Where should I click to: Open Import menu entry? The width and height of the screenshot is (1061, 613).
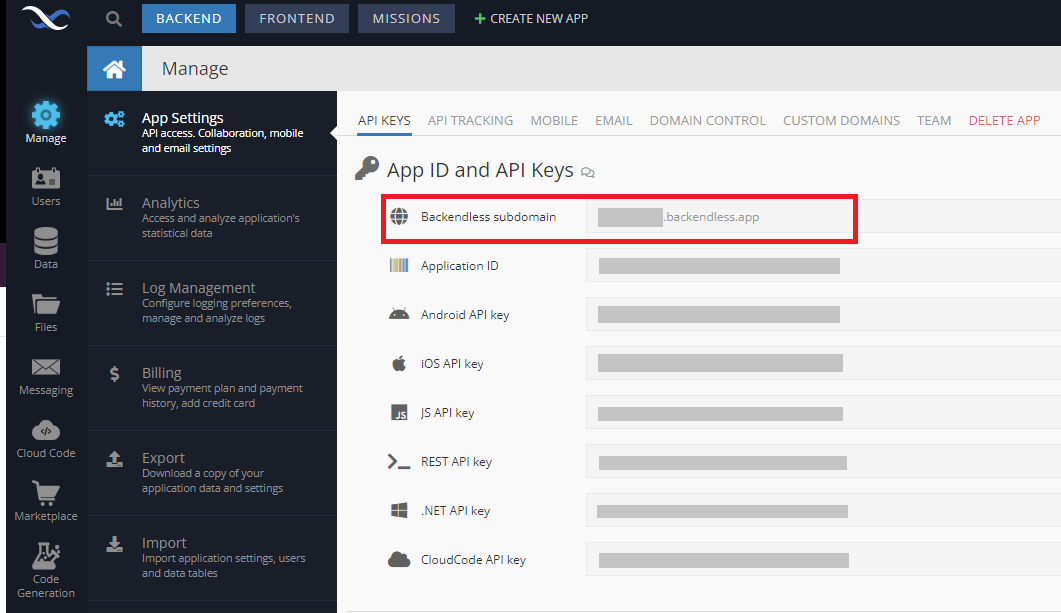coord(212,558)
